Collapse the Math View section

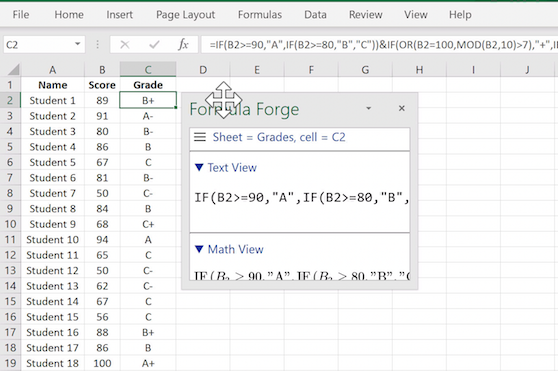click(x=199, y=249)
